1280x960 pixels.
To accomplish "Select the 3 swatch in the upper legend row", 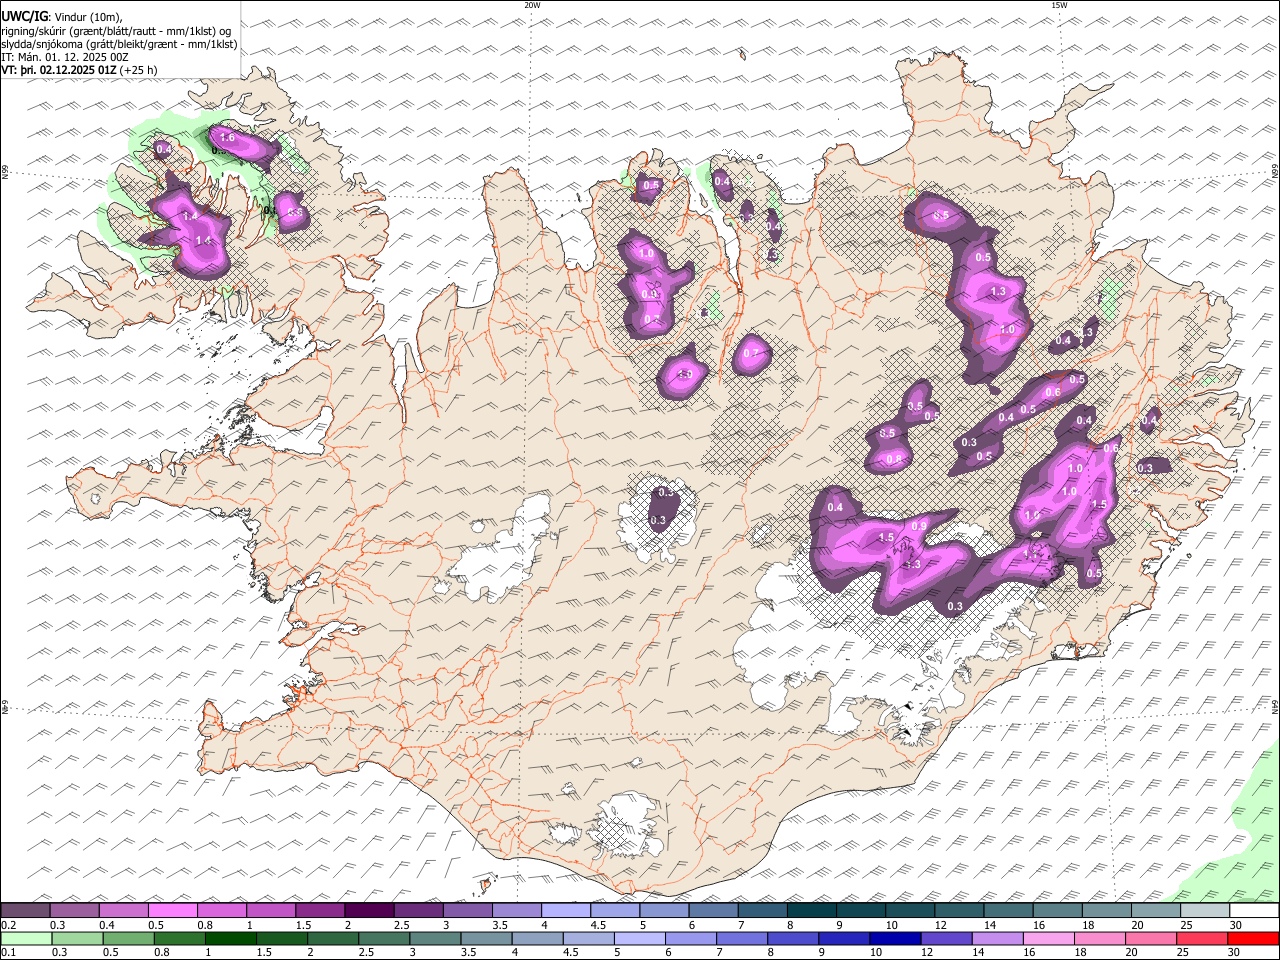I will tap(468, 911).
